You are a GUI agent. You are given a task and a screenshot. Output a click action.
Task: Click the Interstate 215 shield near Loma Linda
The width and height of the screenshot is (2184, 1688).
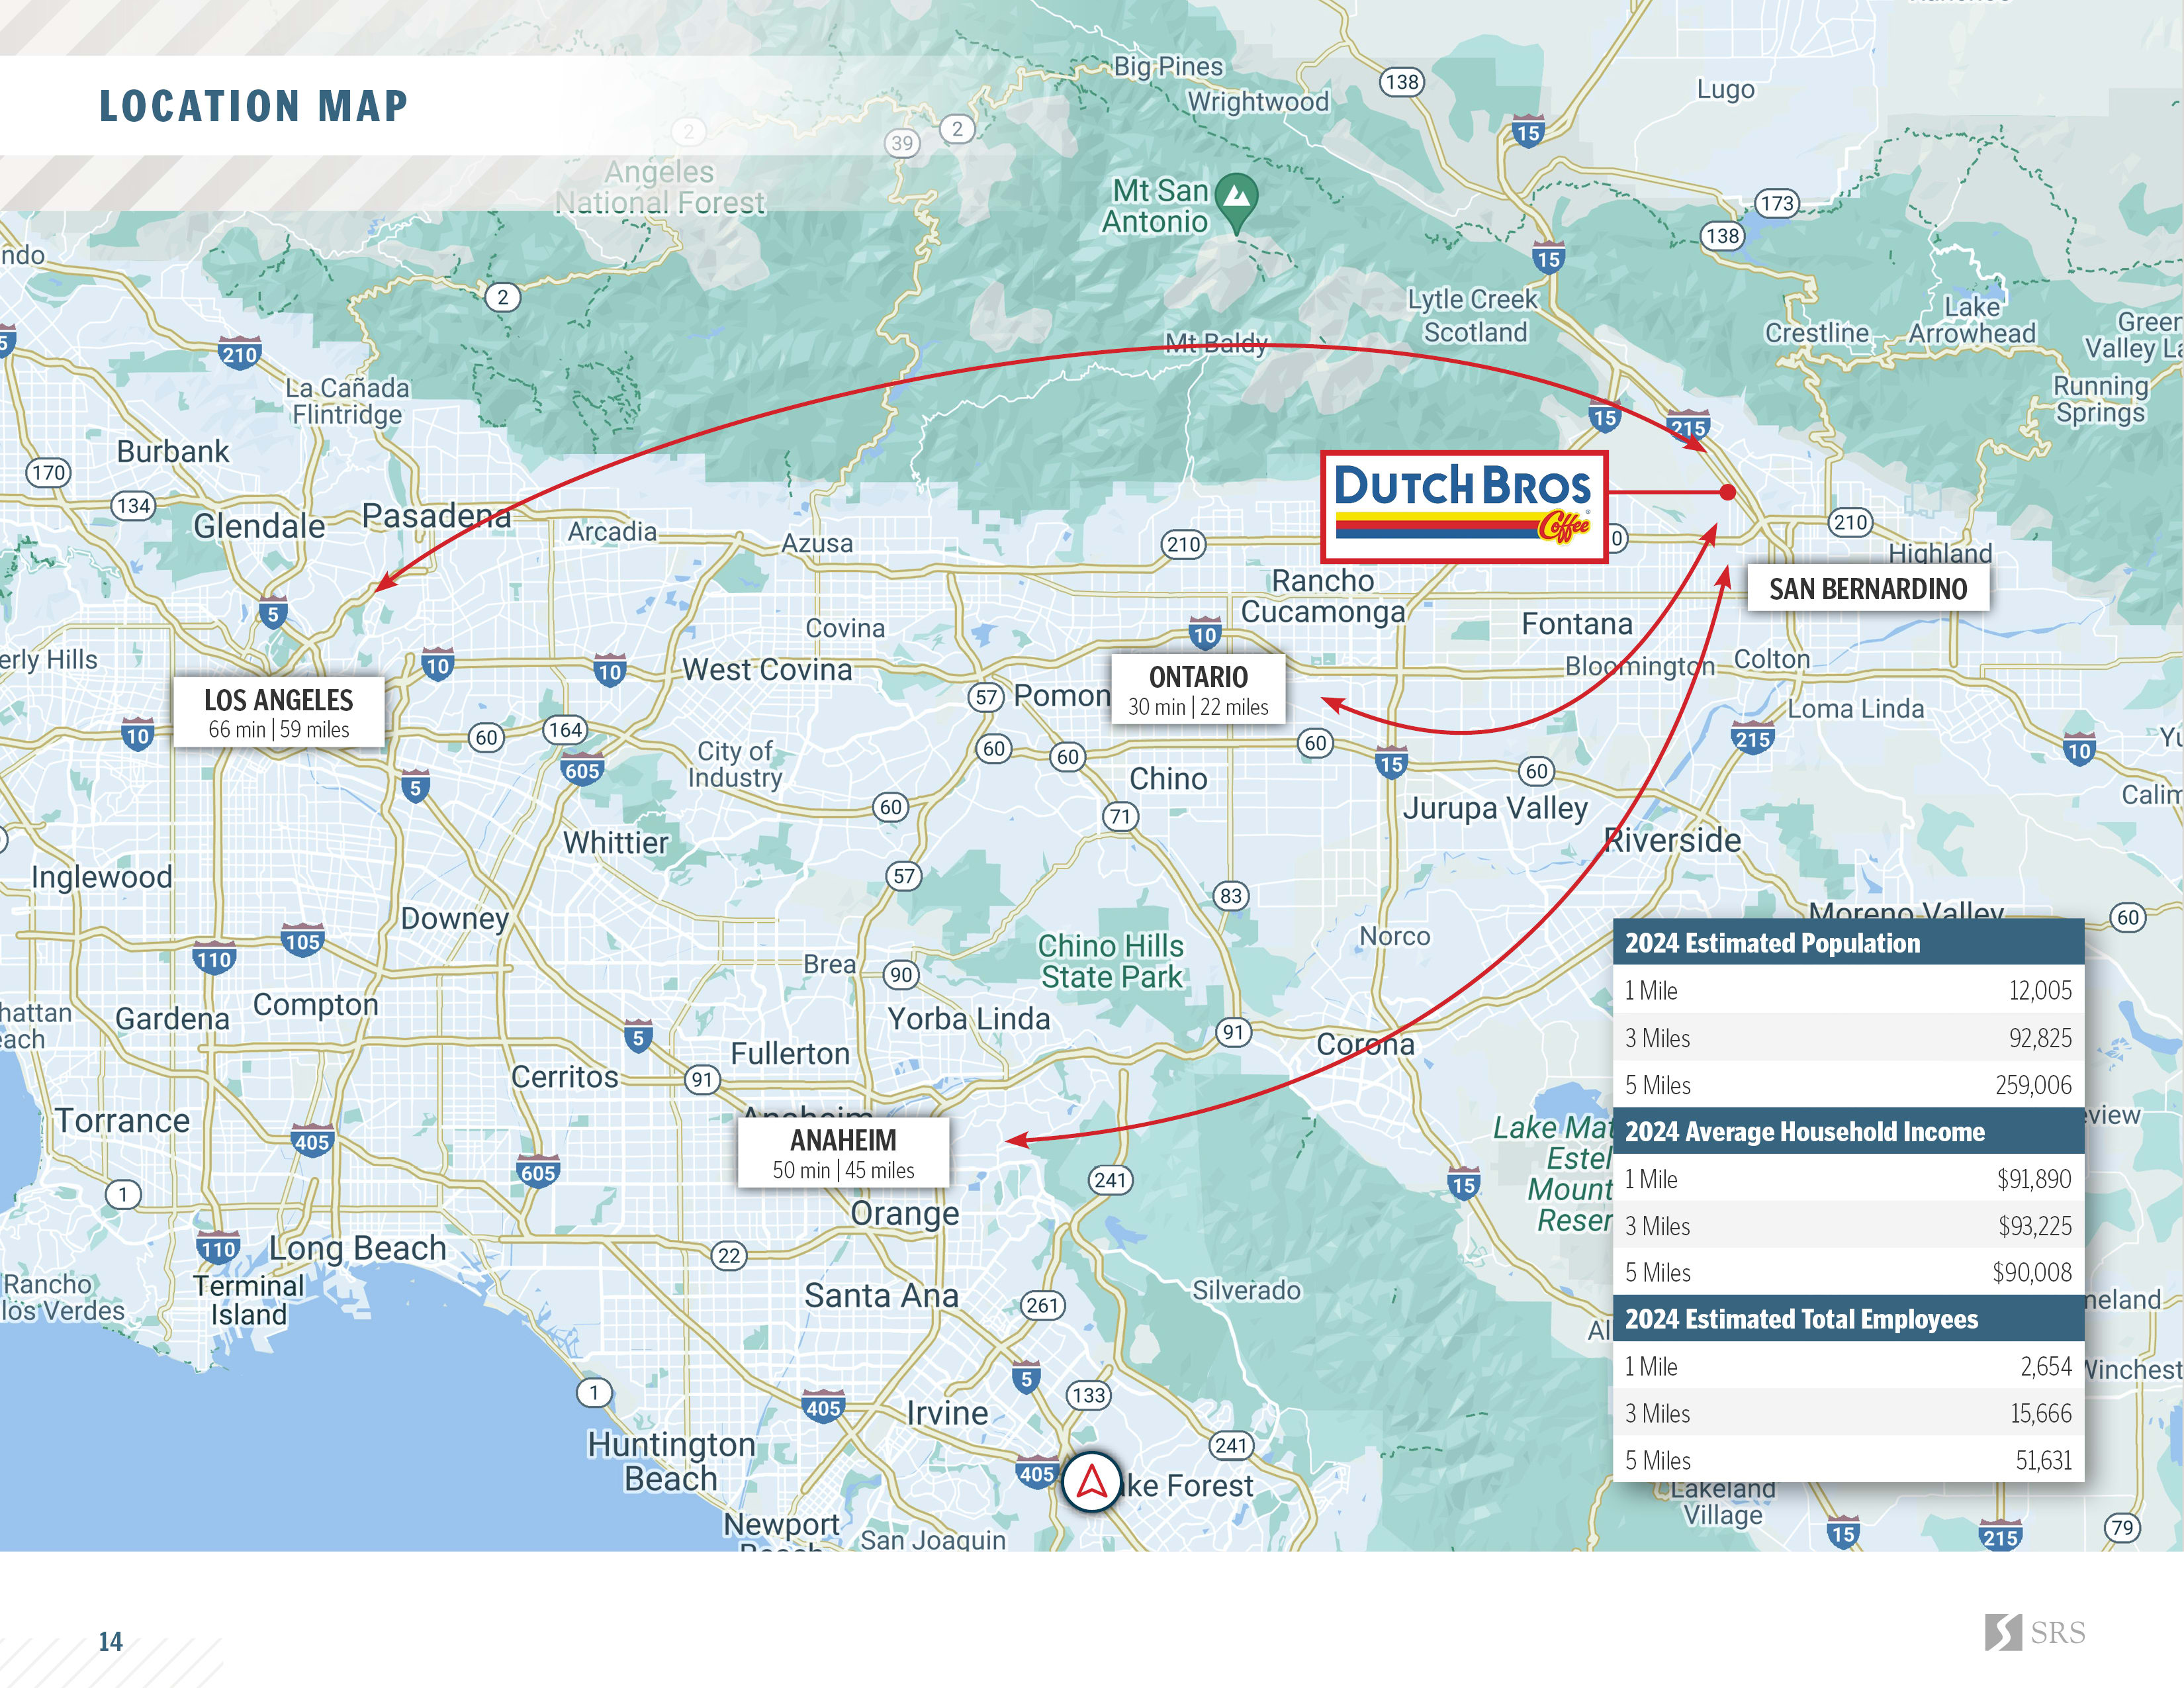coord(1752,738)
